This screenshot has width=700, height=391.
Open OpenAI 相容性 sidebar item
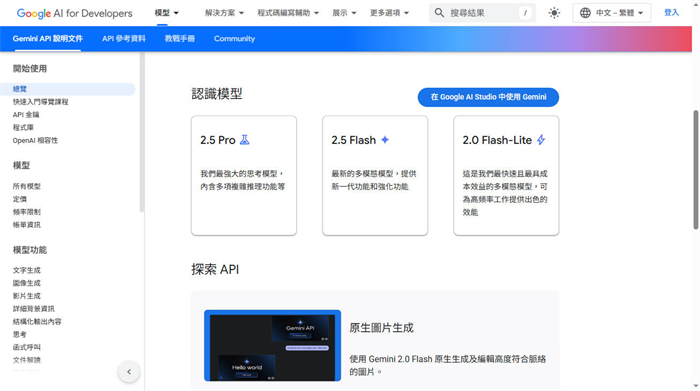(x=35, y=140)
